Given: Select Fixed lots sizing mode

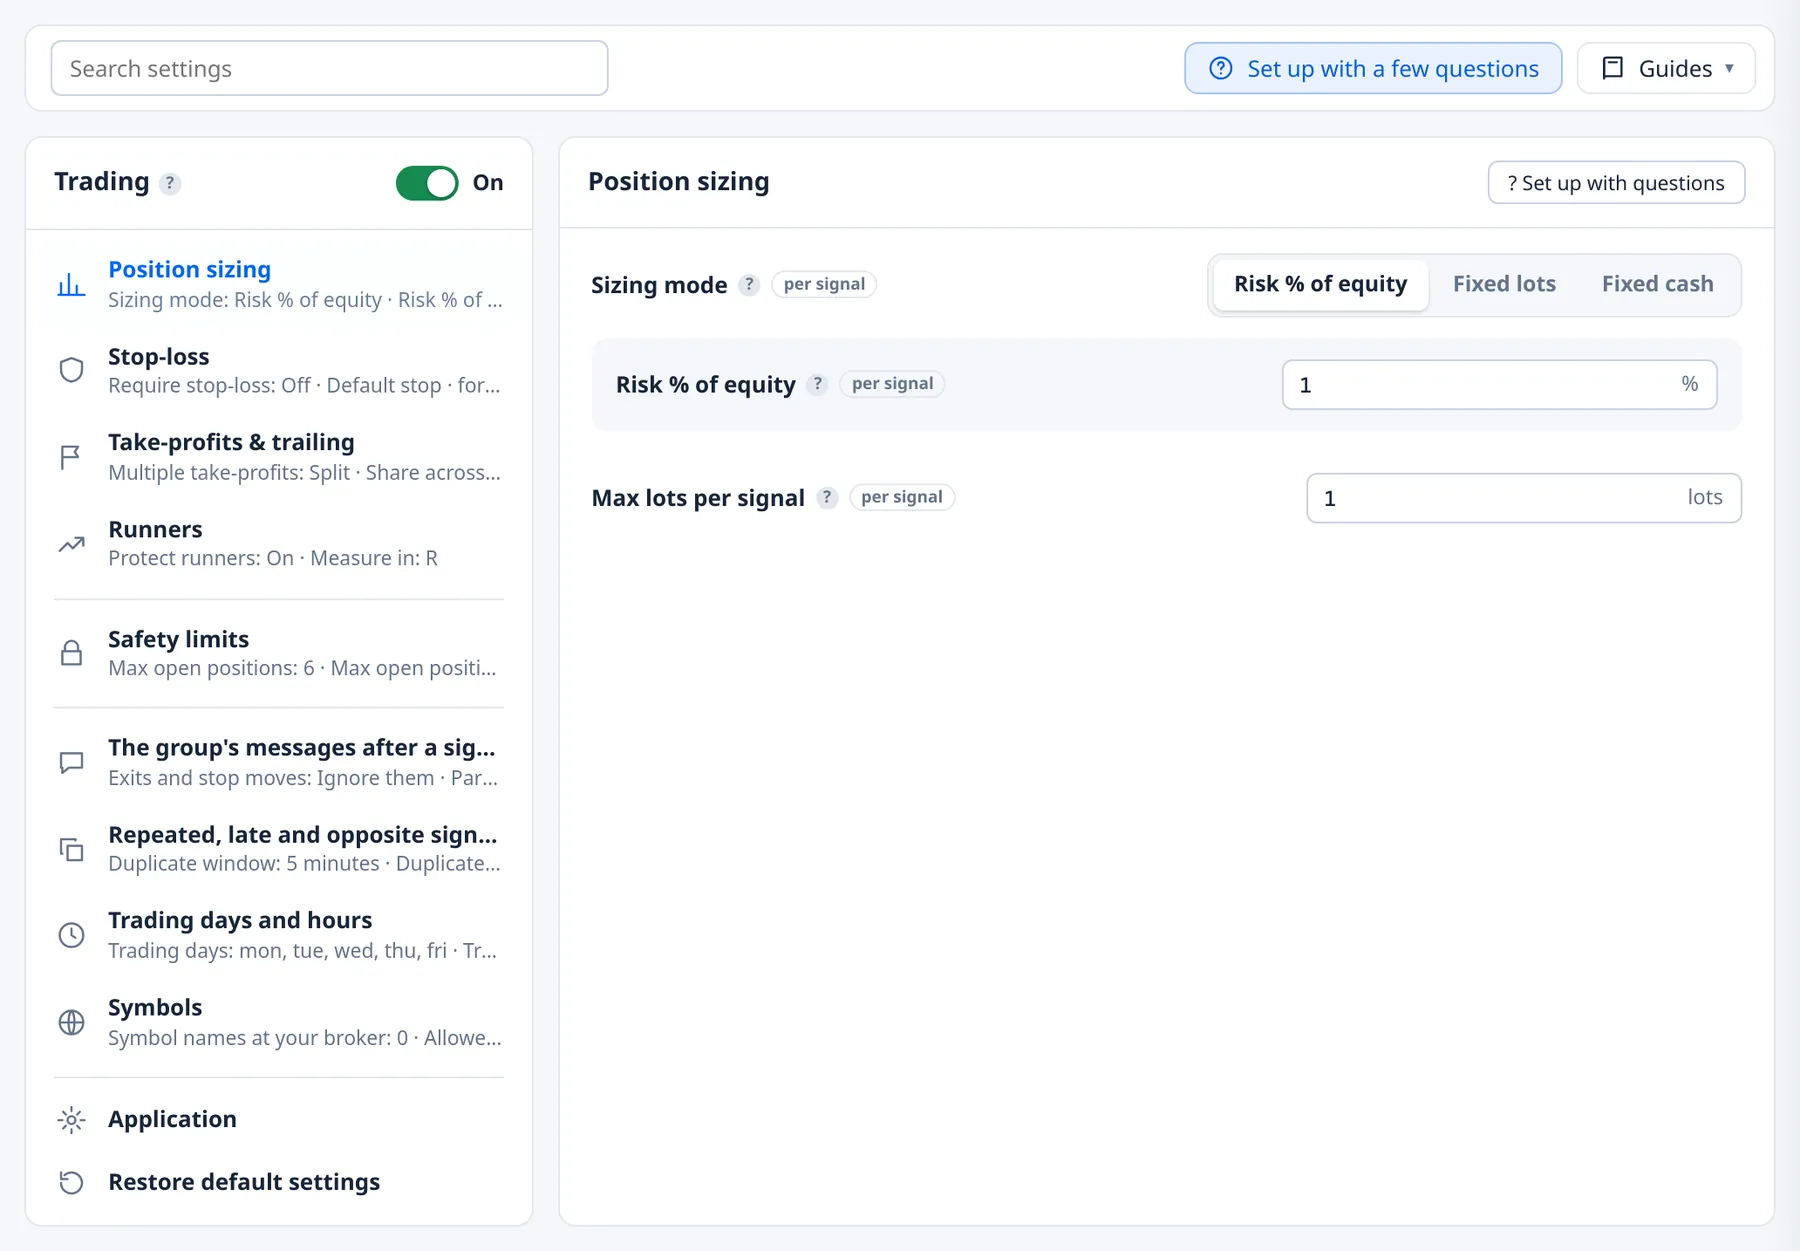Looking at the screenshot, I should click(1504, 284).
